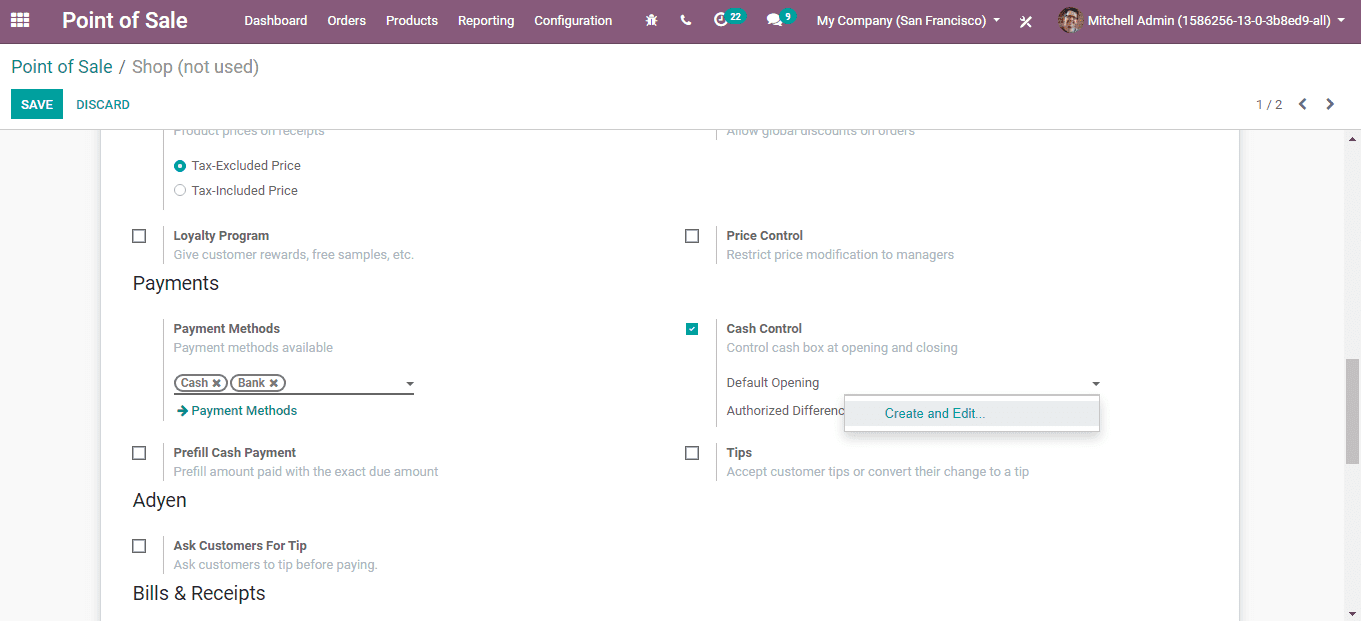
Task: Open the Reporting menu
Action: point(486,20)
